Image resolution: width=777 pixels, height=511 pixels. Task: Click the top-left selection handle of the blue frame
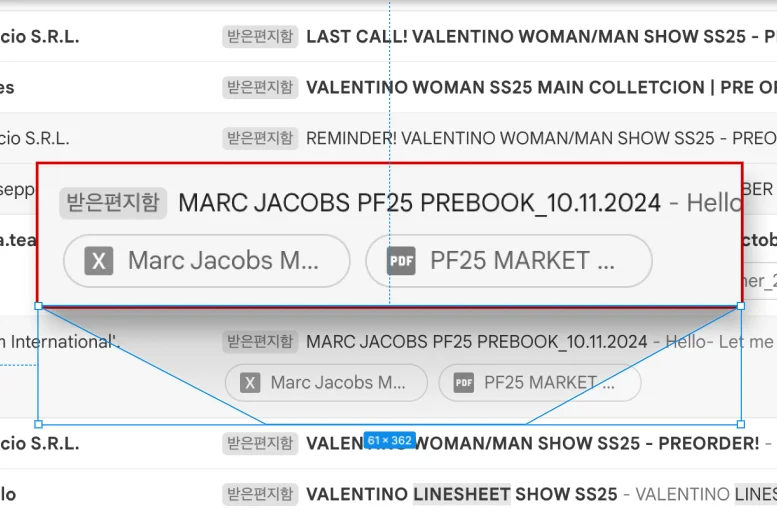coord(38,306)
